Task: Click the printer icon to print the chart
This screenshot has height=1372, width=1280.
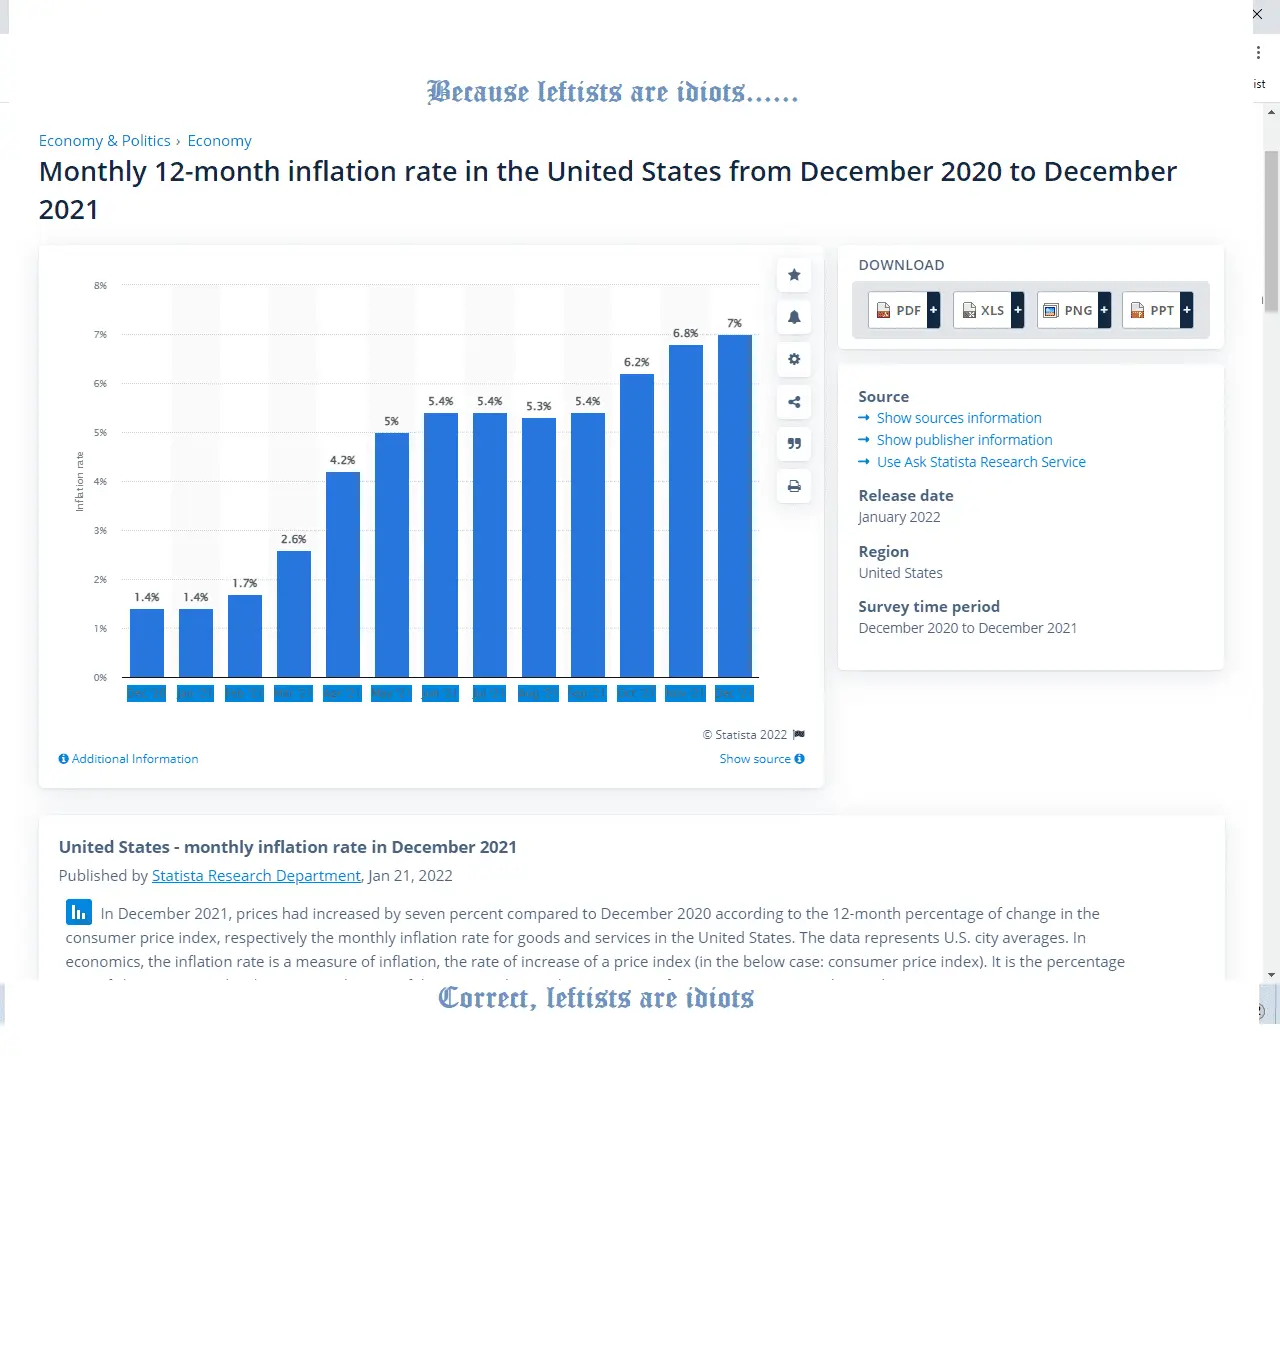Action: [x=794, y=486]
